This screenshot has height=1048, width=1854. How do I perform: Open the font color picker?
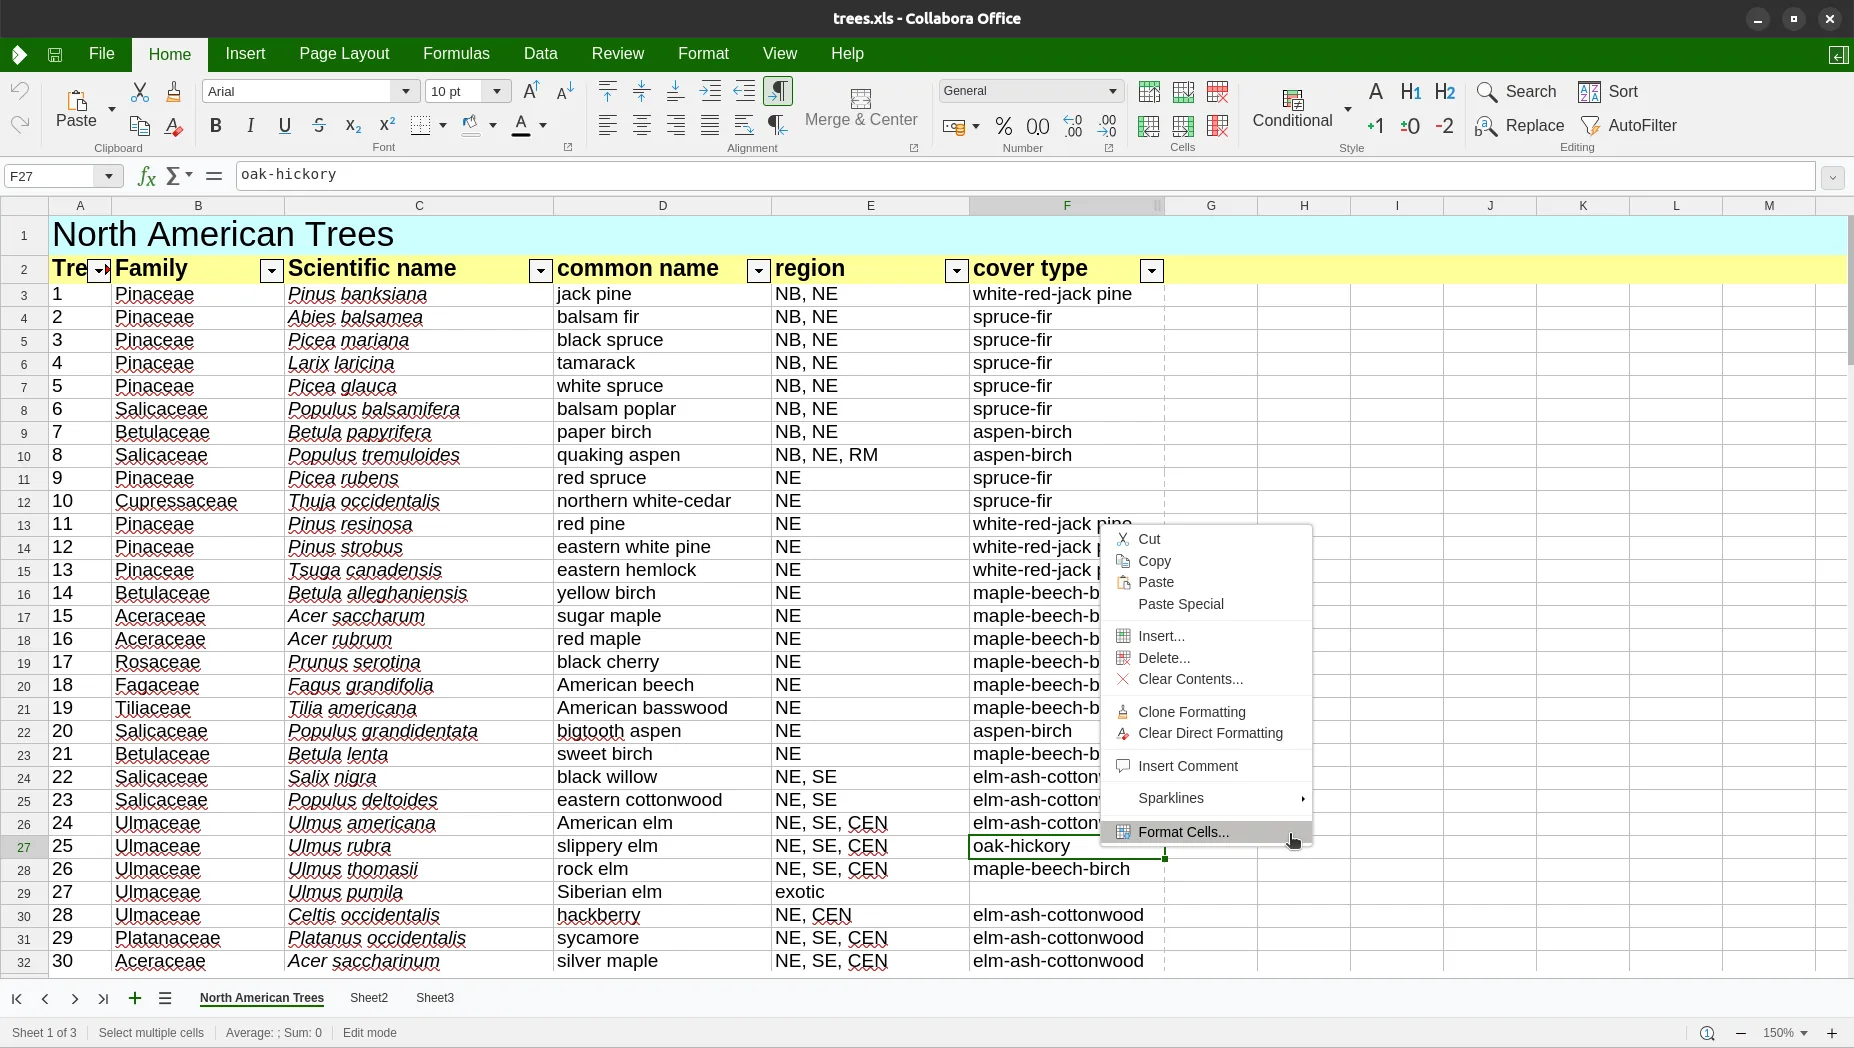click(541, 126)
